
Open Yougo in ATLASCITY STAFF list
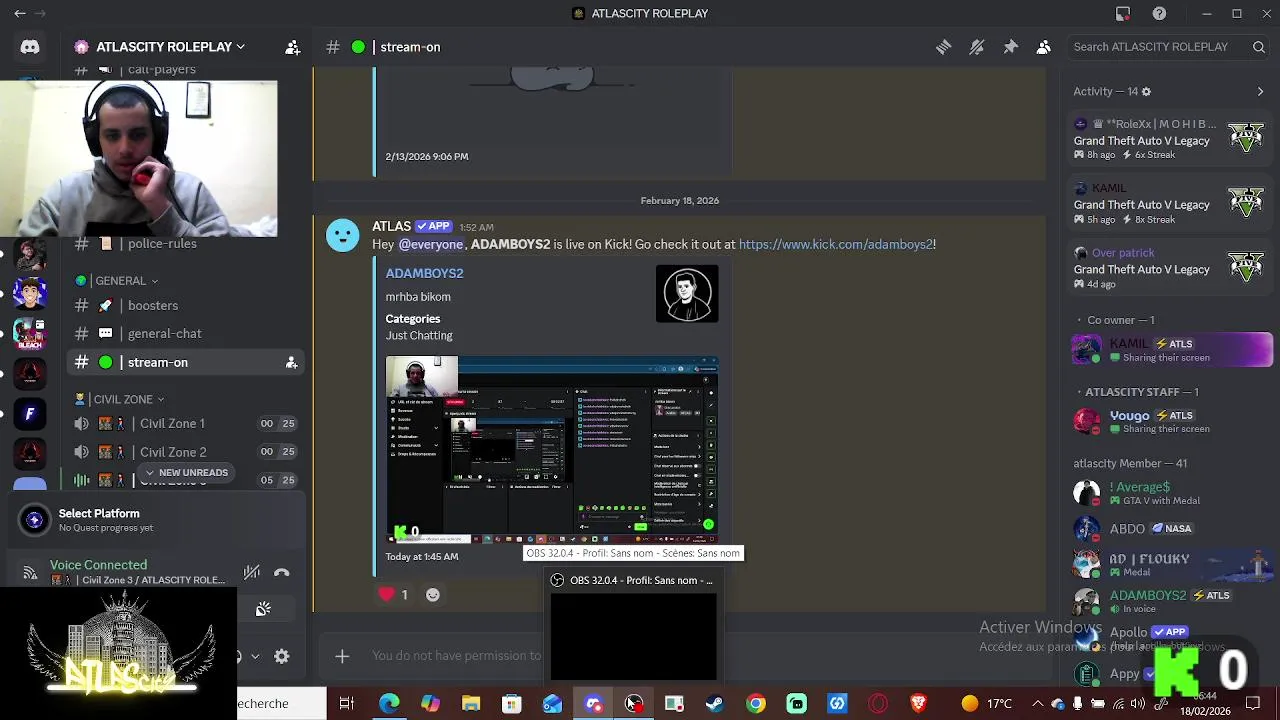pos(1170,421)
